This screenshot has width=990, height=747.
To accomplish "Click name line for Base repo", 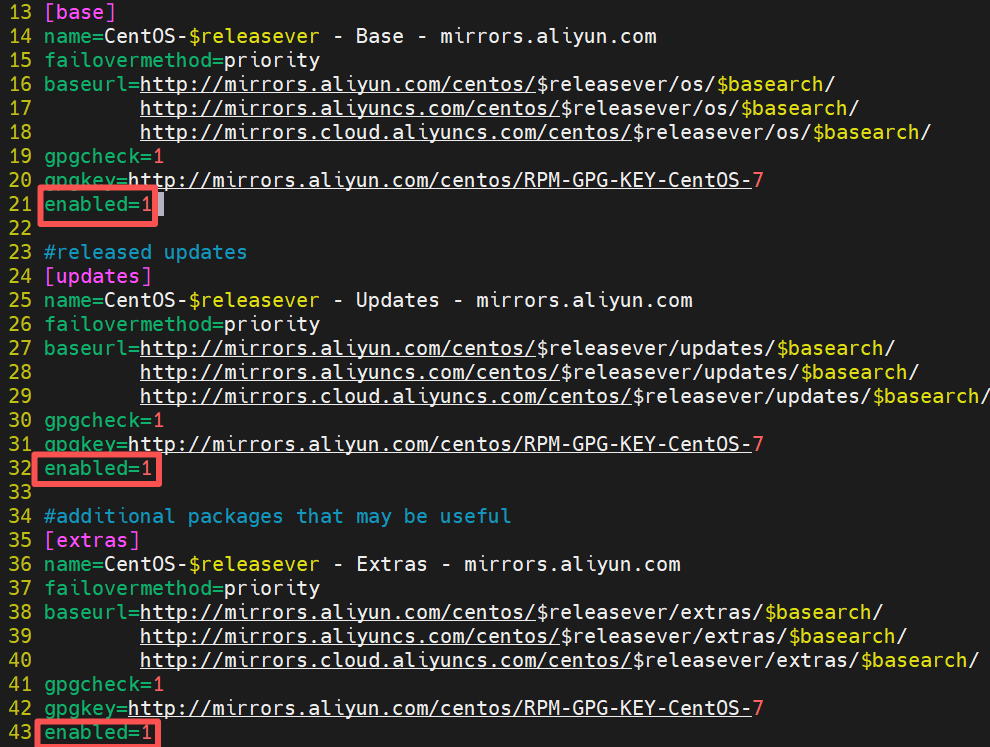I will point(350,36).
